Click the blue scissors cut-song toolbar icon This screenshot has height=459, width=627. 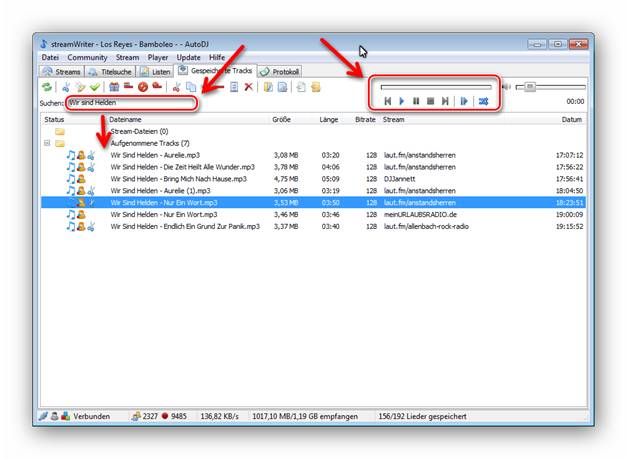[x=66, y=87]
